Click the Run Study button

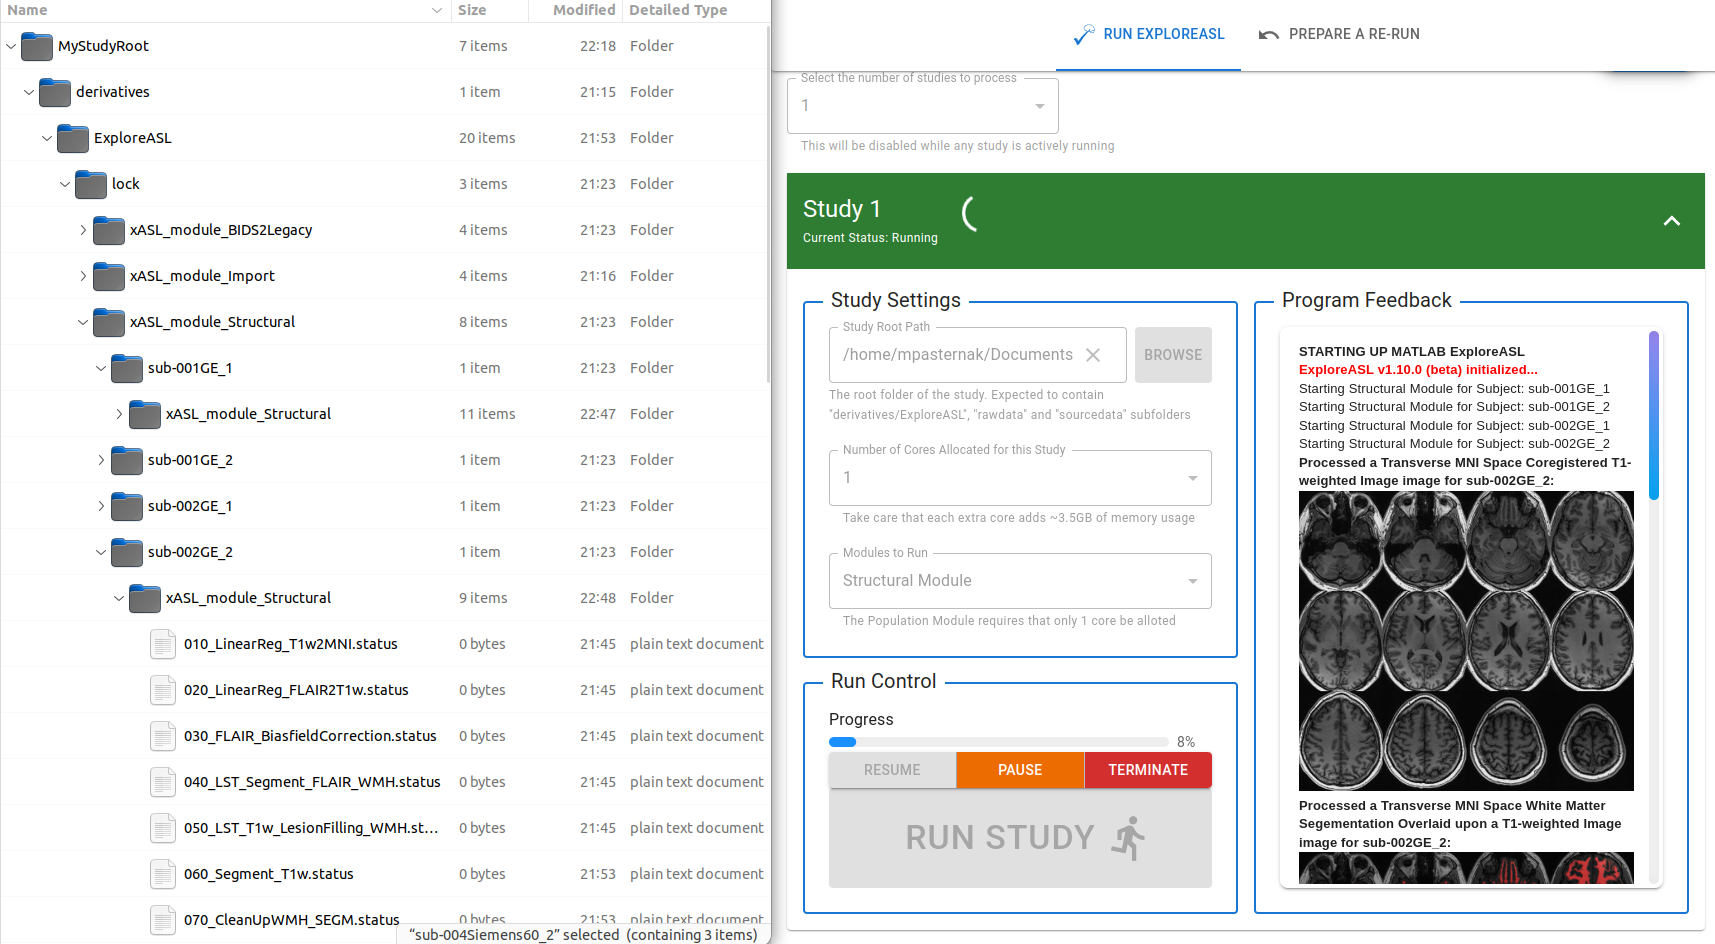pos(1020,838)
